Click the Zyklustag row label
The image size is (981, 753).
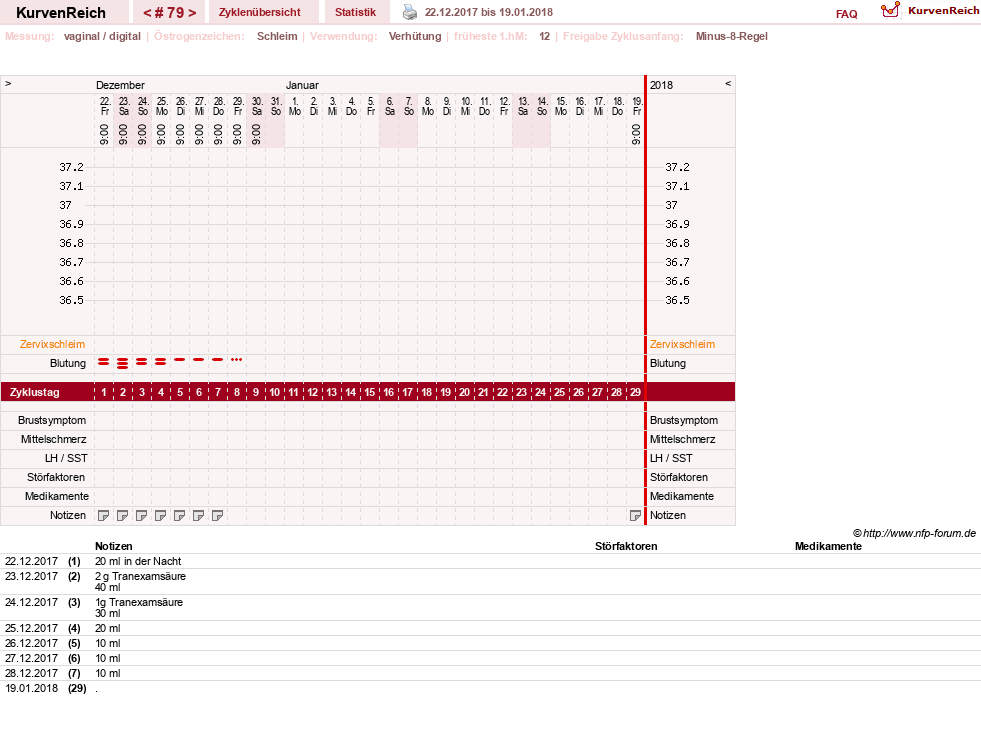[x=35, y=393]
